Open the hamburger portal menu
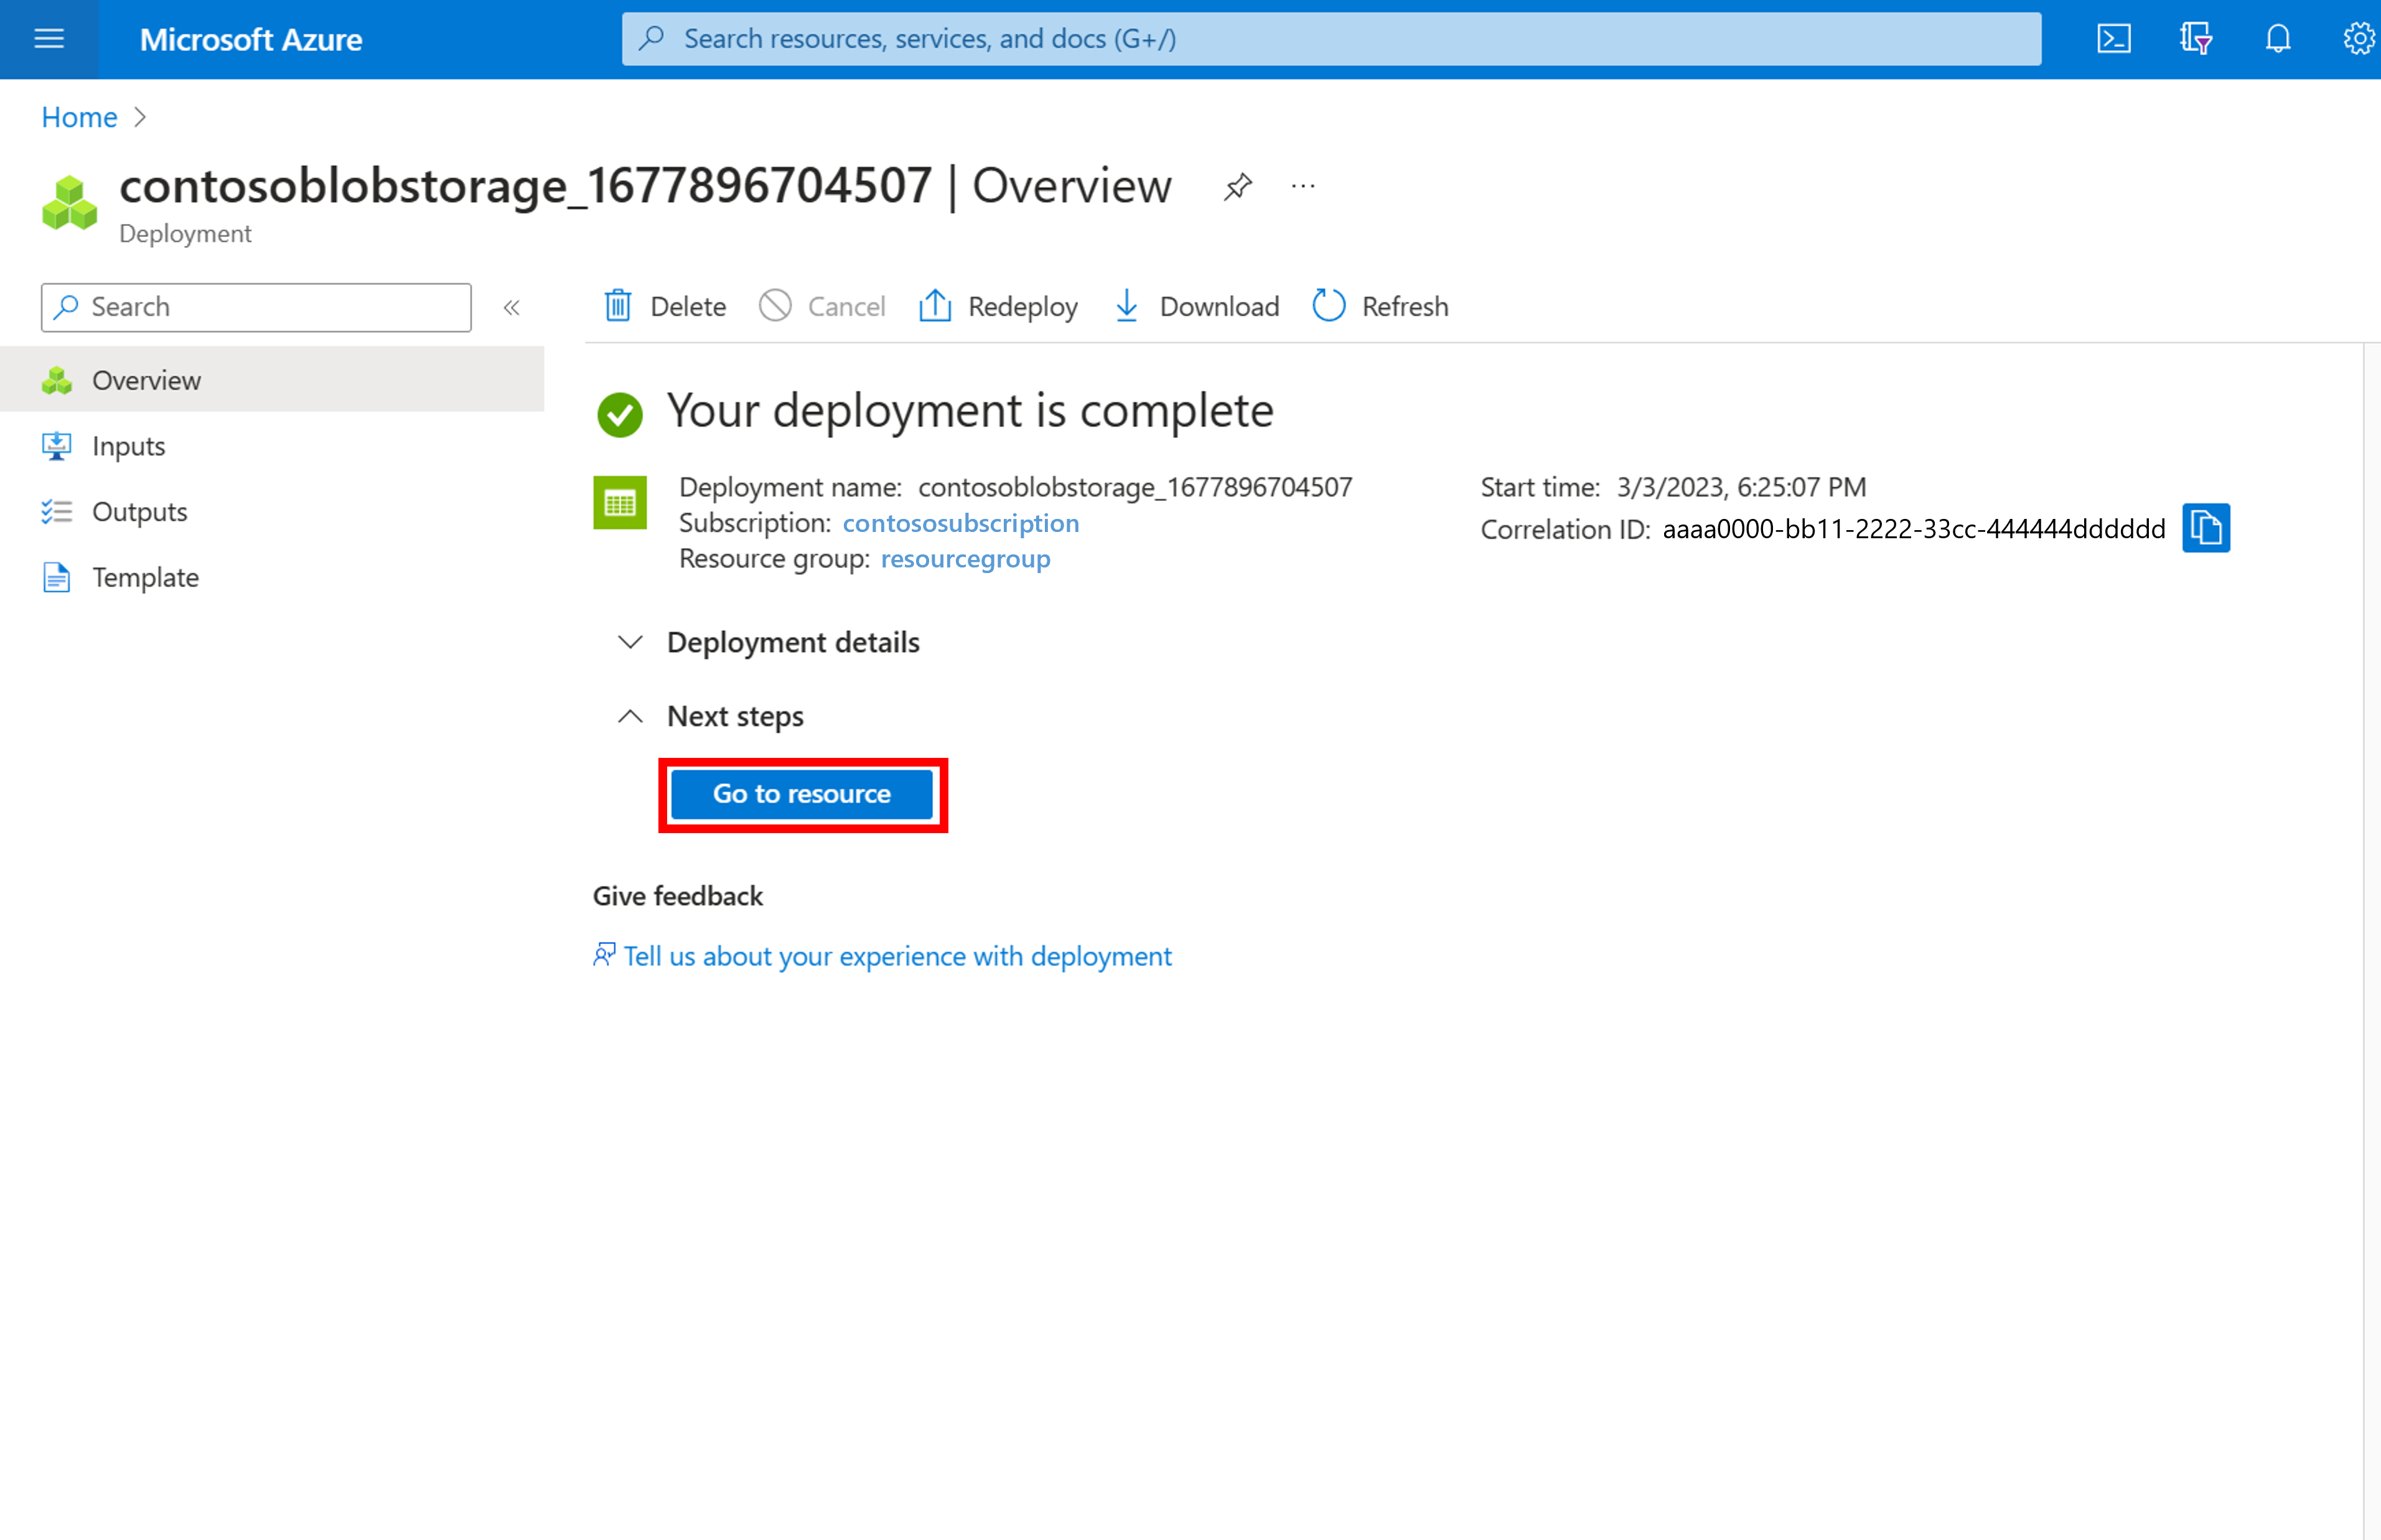The width and height of the screenshot is (2381, 1540). pyautogui.click(x=48, y=39)
